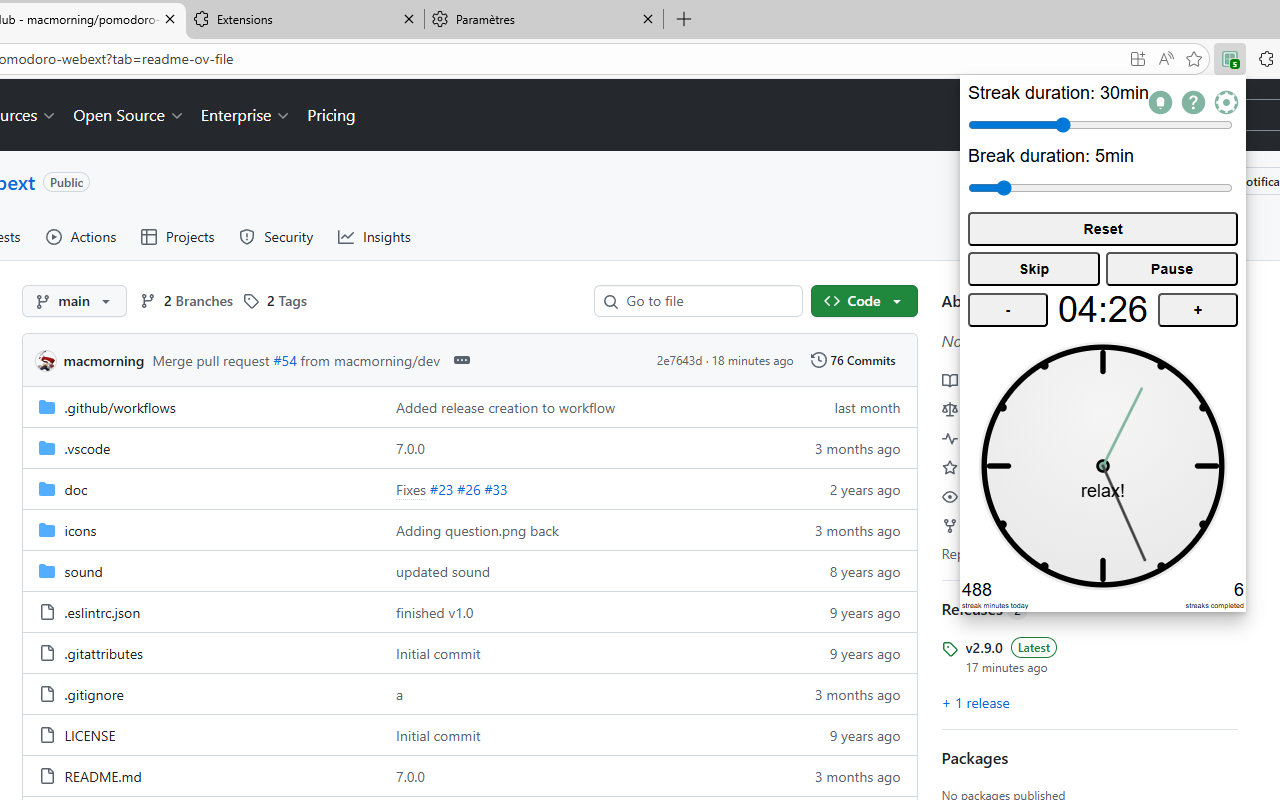Open 'Added release creation to workflow' commit
Viewport: 1280px width, 800px height.
[x=505, y=408]
